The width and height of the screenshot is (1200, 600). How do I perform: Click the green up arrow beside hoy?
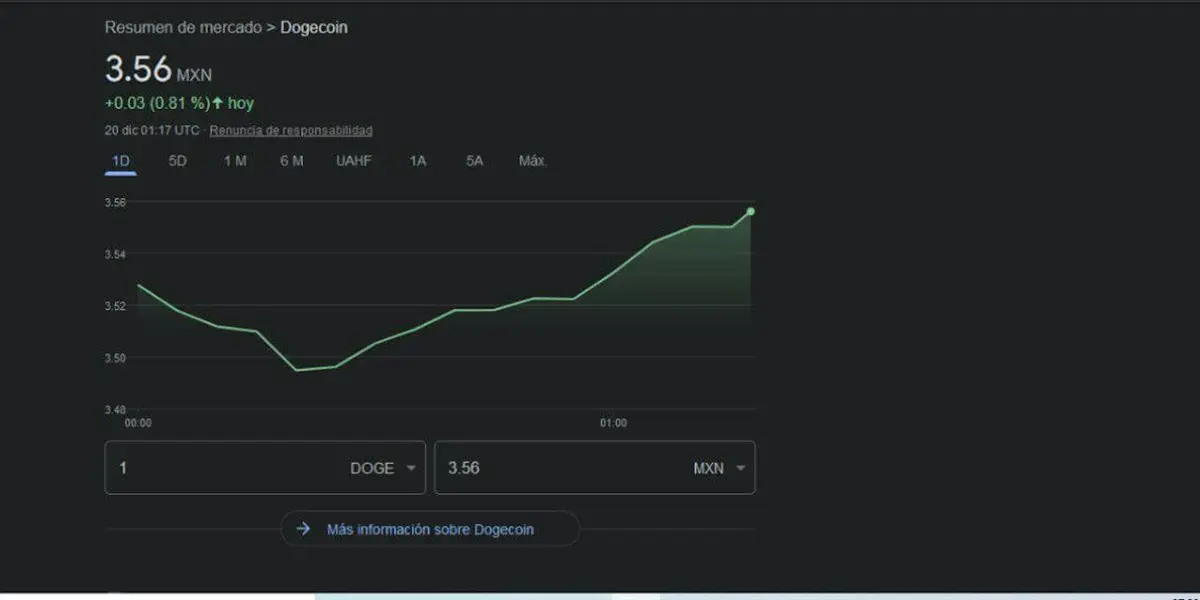[217, 103]
